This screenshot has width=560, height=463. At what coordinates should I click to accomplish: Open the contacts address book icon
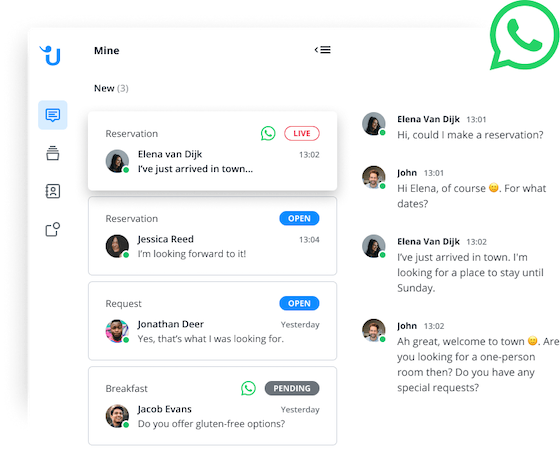click(x=52, y=191)
